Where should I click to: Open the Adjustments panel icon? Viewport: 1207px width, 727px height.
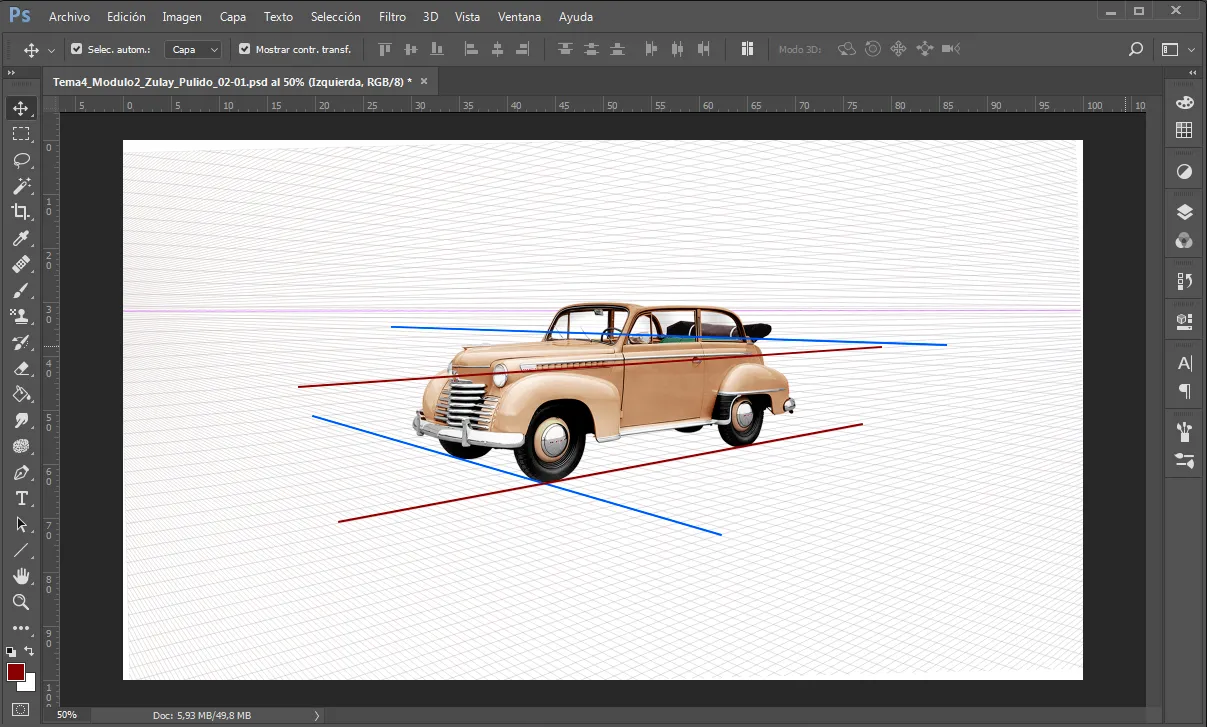(1184, 171)
